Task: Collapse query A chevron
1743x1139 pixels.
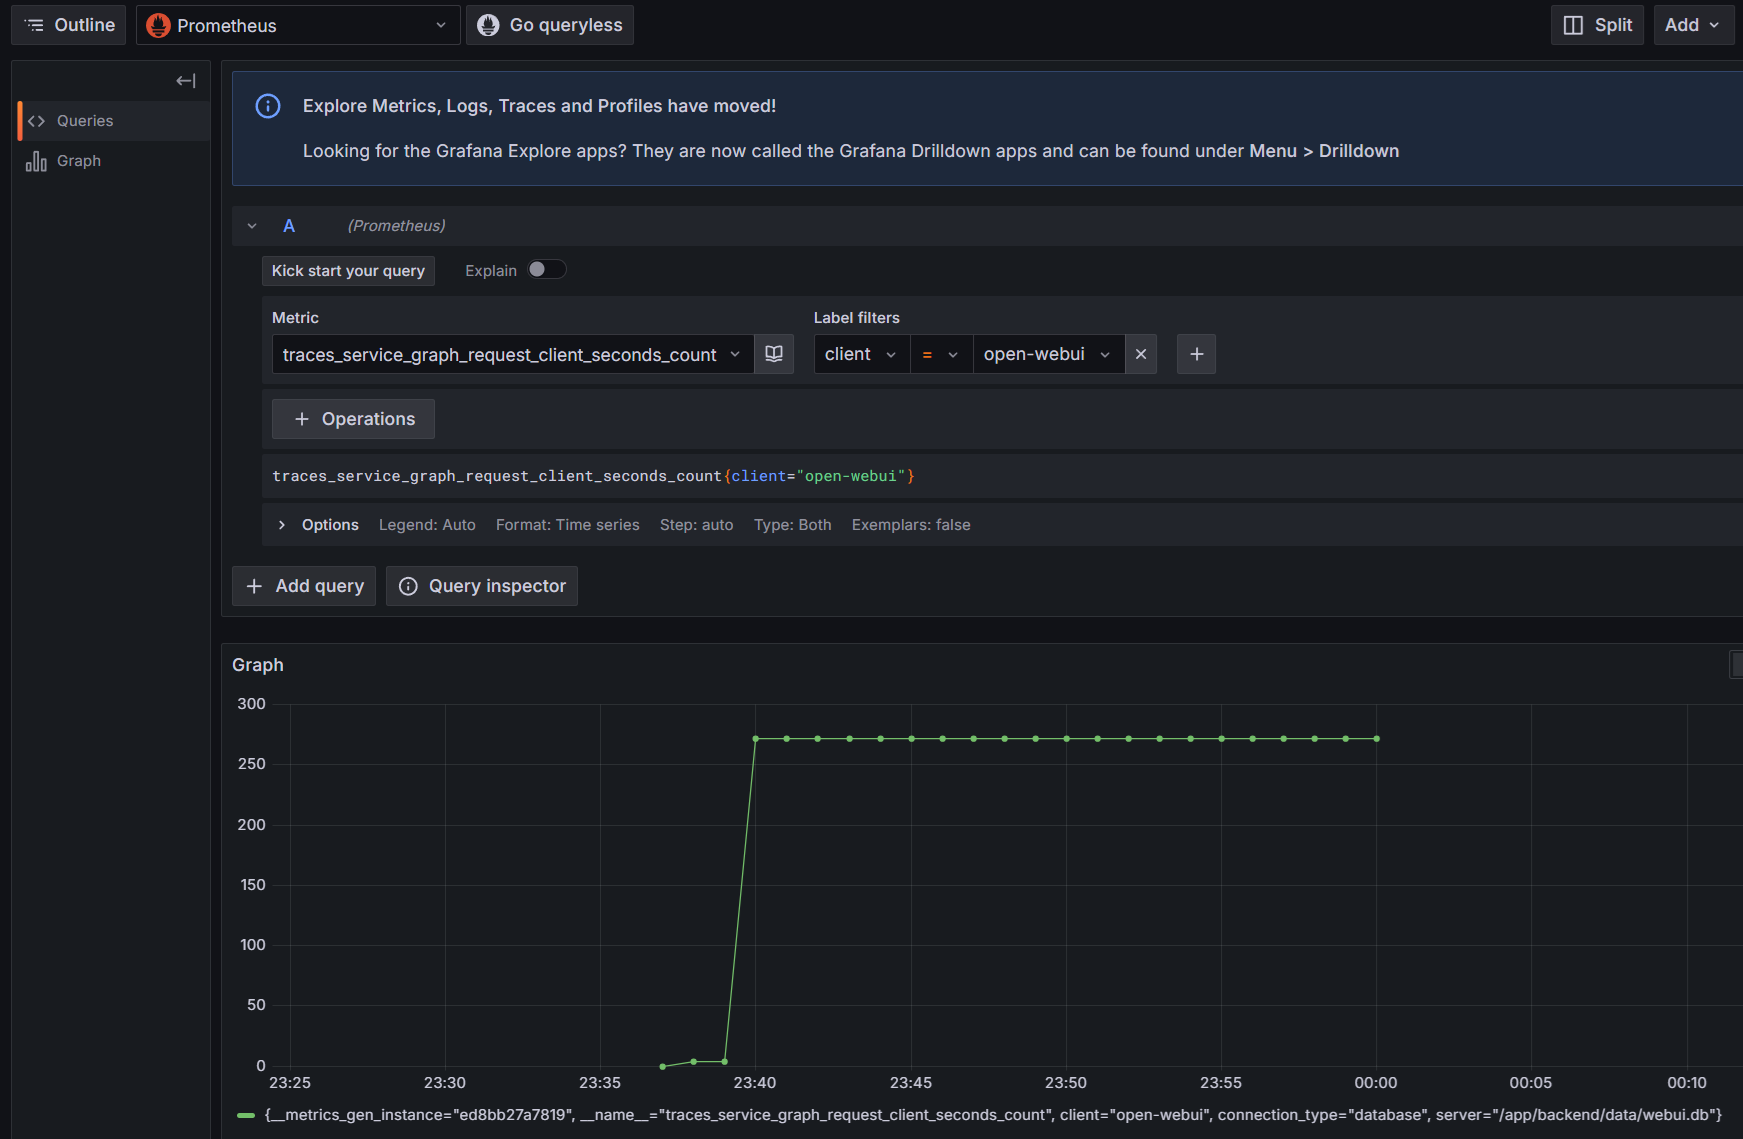Action: tap(252, 226)
